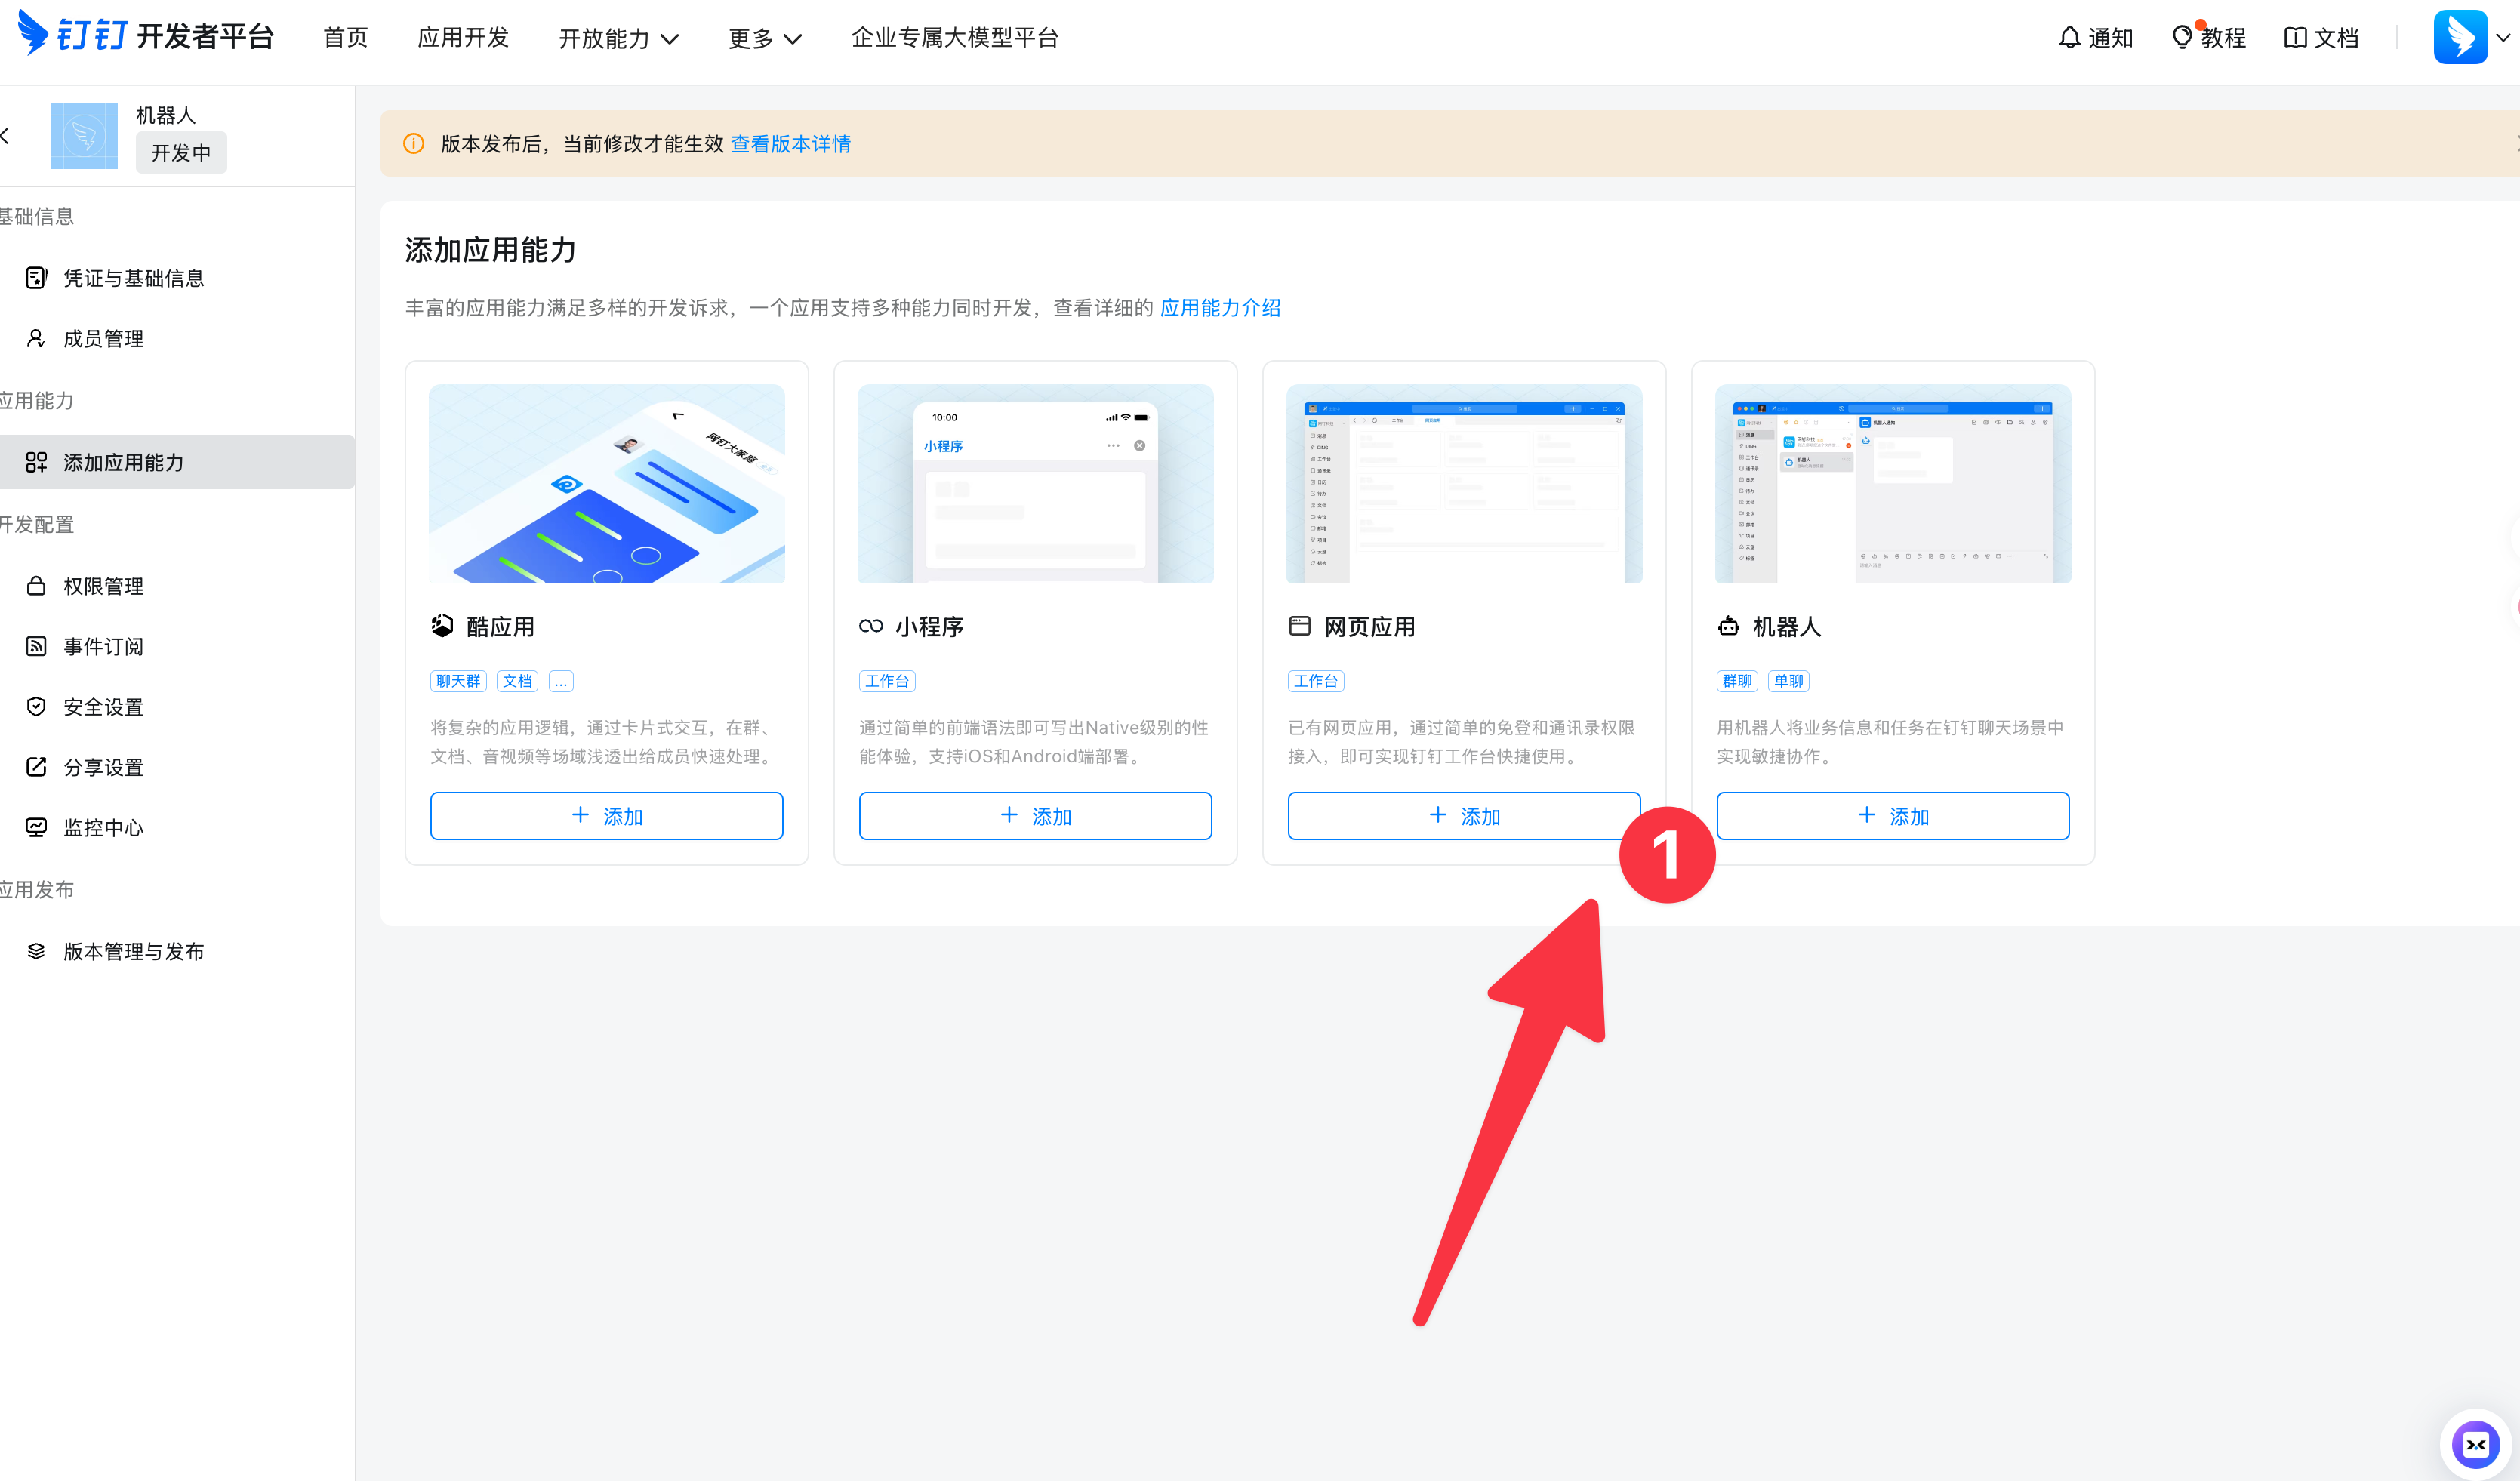Open 版本管理与发布 in sidebar

133,951
